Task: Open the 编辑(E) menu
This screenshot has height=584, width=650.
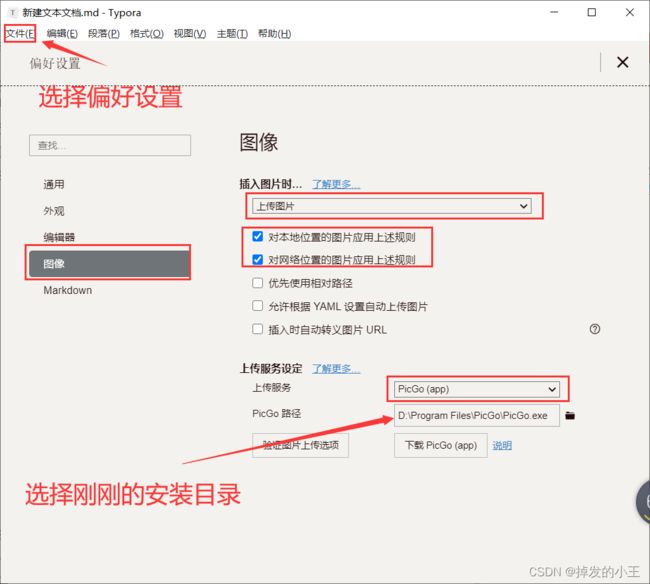Action: click(62, 34)
